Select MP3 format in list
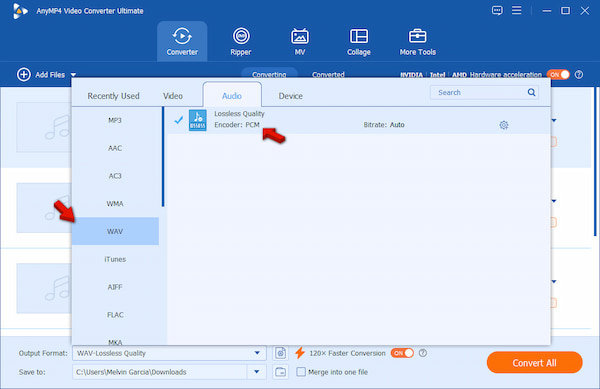Viewport: 600px width, 389px height. click(x=115, y=120)
